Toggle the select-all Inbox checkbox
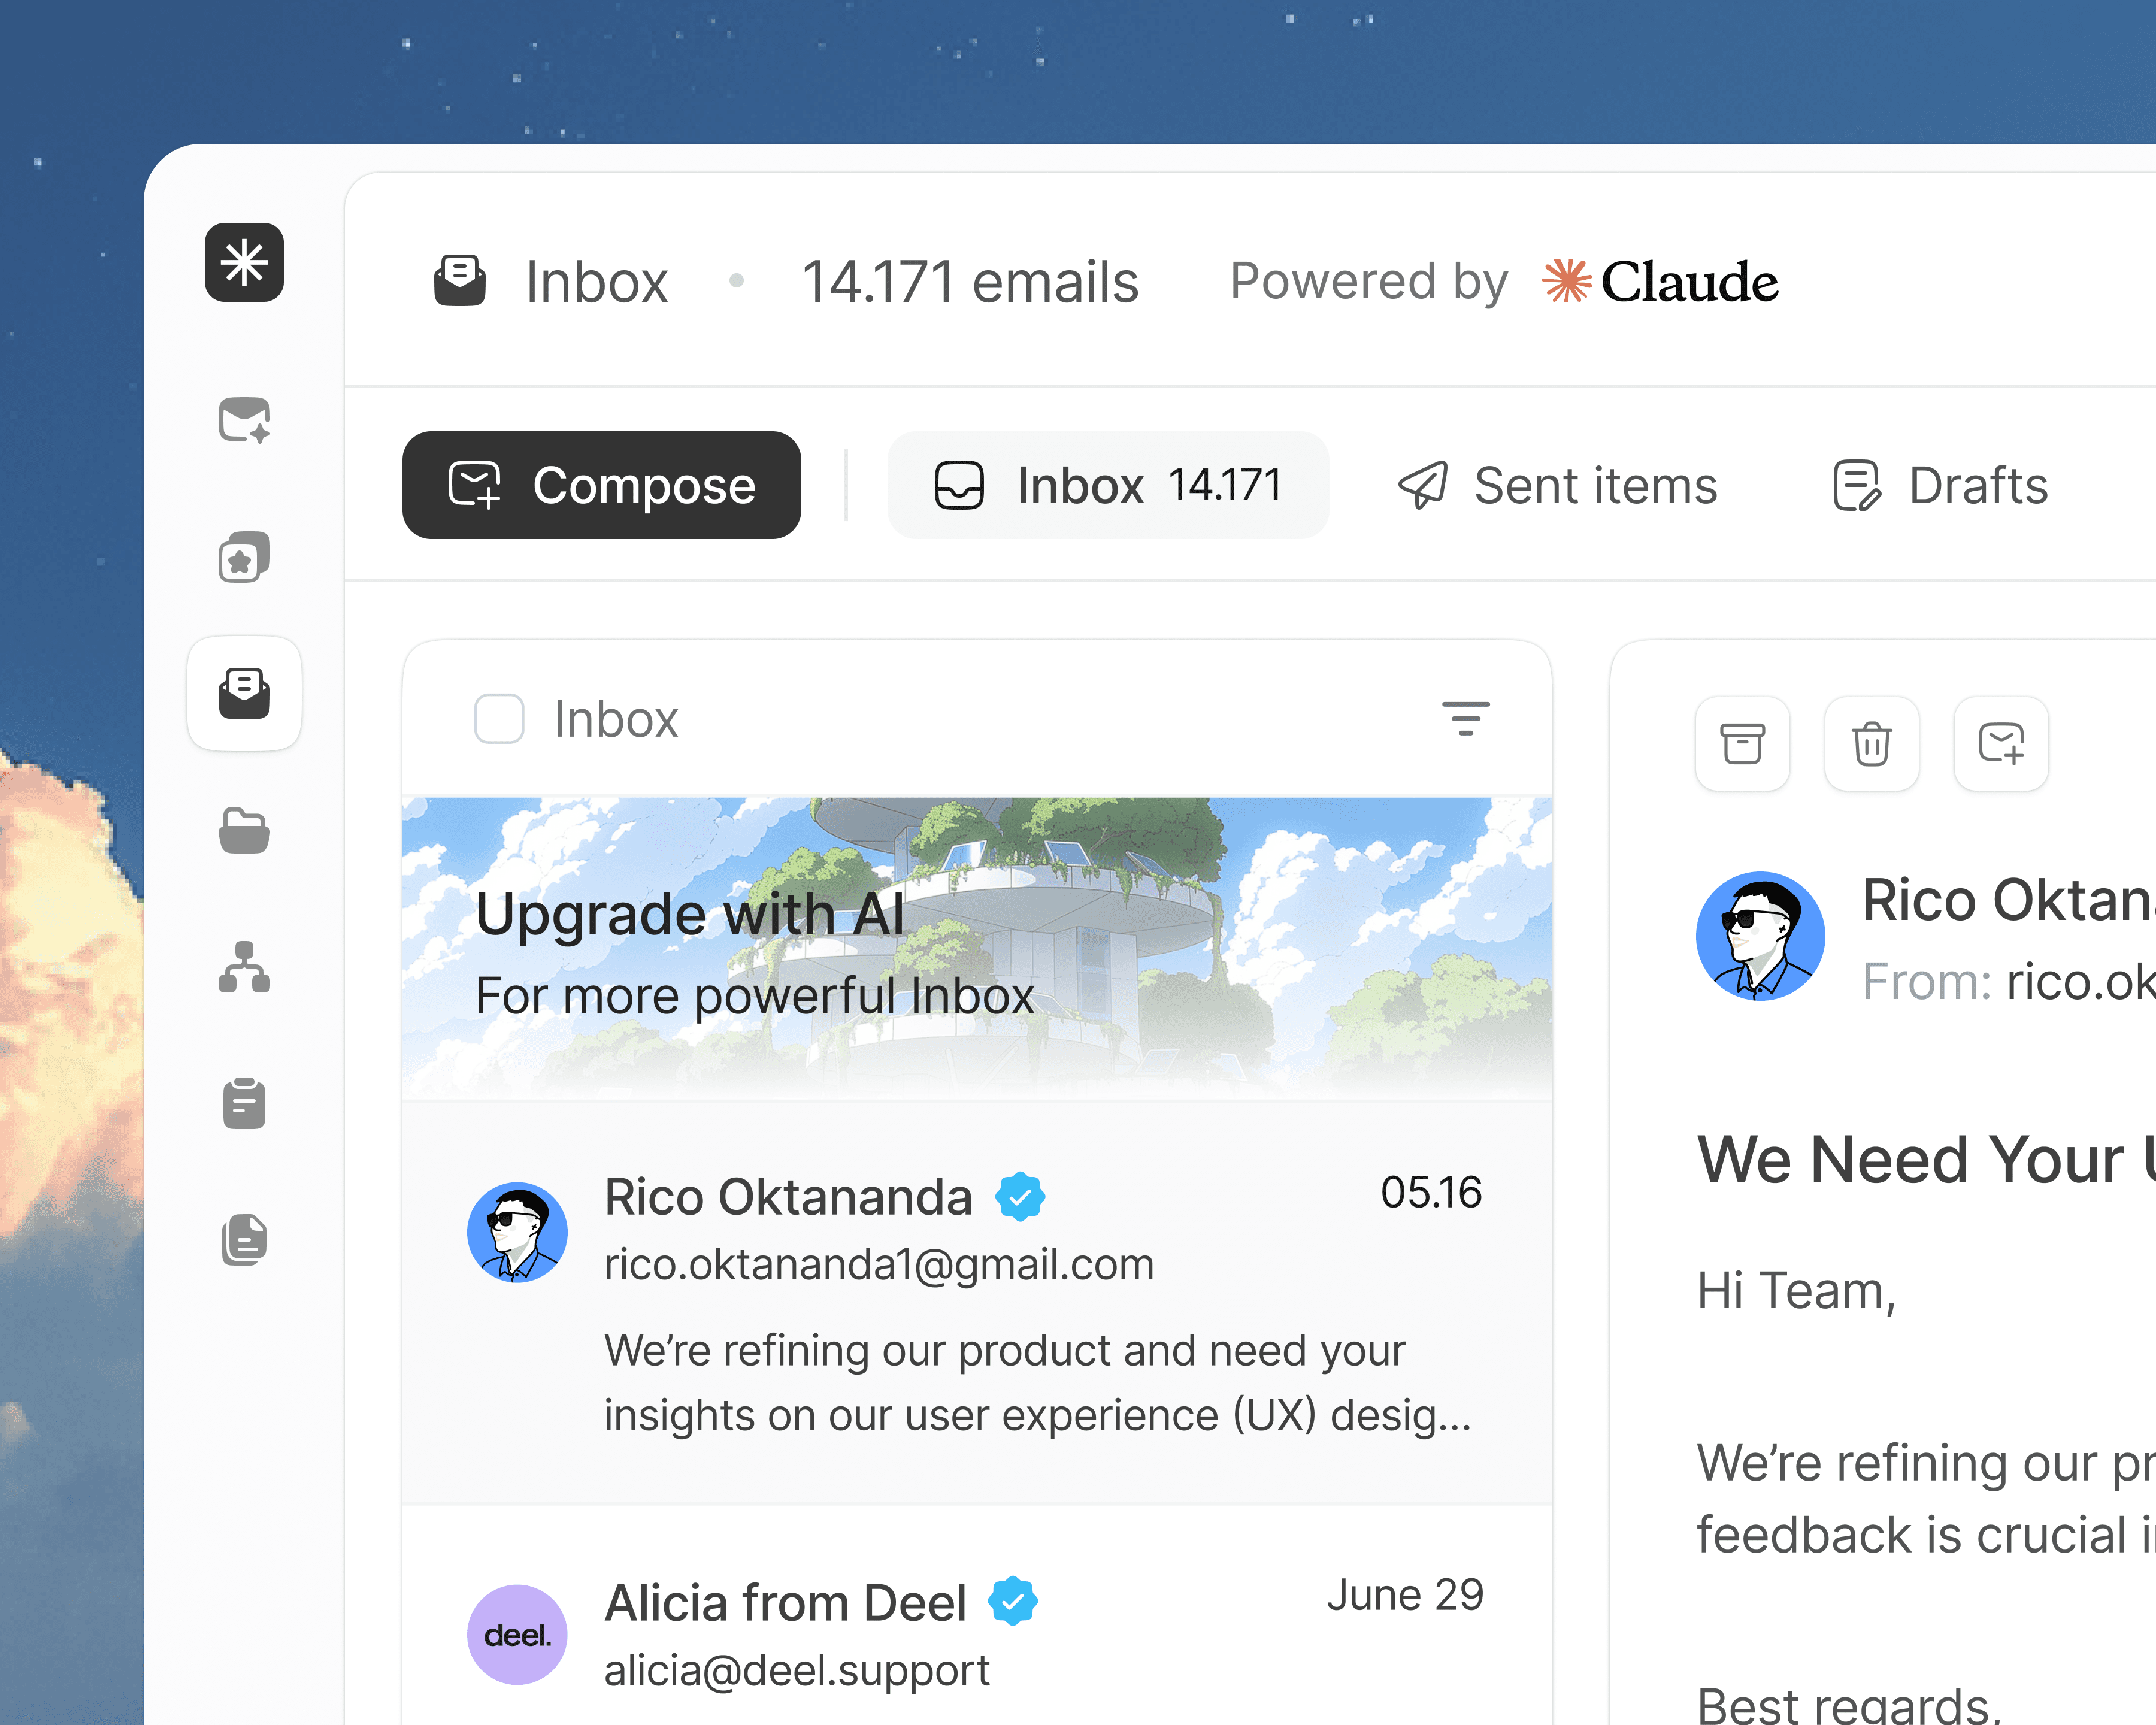2156x1725 pixels. [x=499, y=719]
